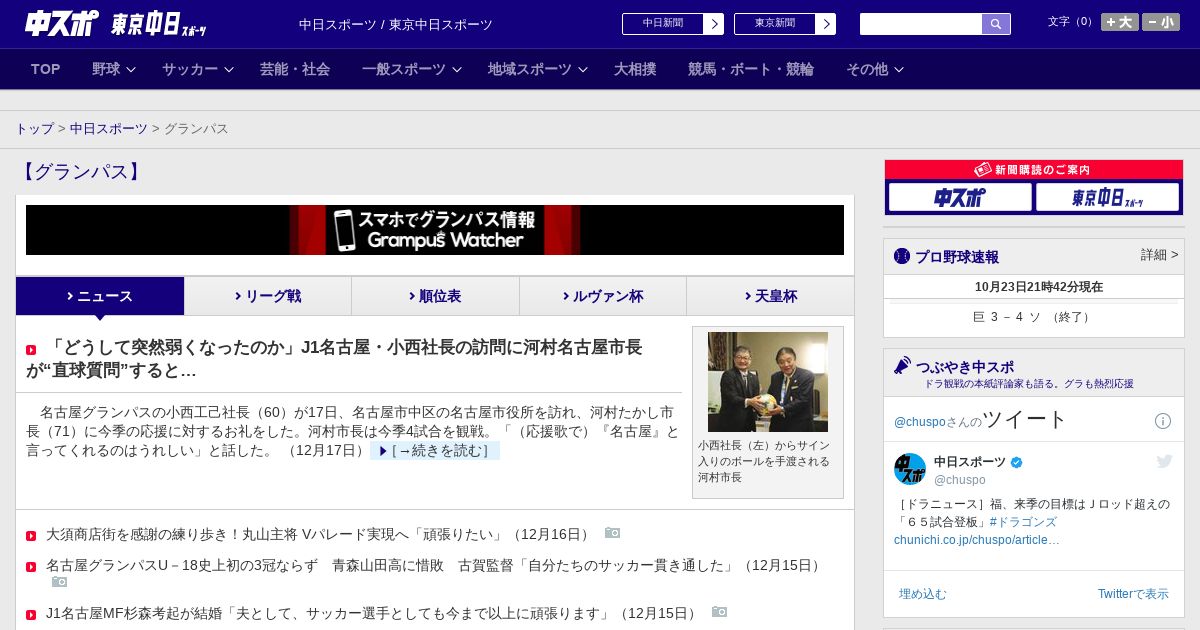The width and height of the screenshot is (1200, 630).
Task: Expand the その他 navigation menu
Action: [875, 69]
